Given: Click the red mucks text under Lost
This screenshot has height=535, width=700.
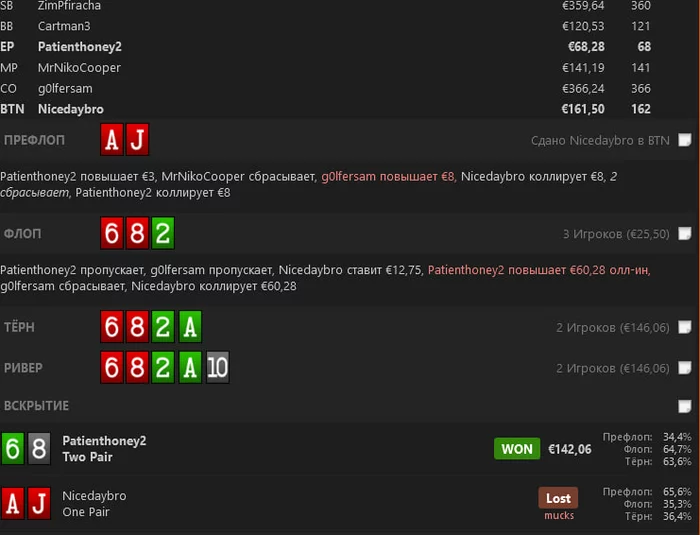Looking at the screenshot, I should (x=559, y=515).
